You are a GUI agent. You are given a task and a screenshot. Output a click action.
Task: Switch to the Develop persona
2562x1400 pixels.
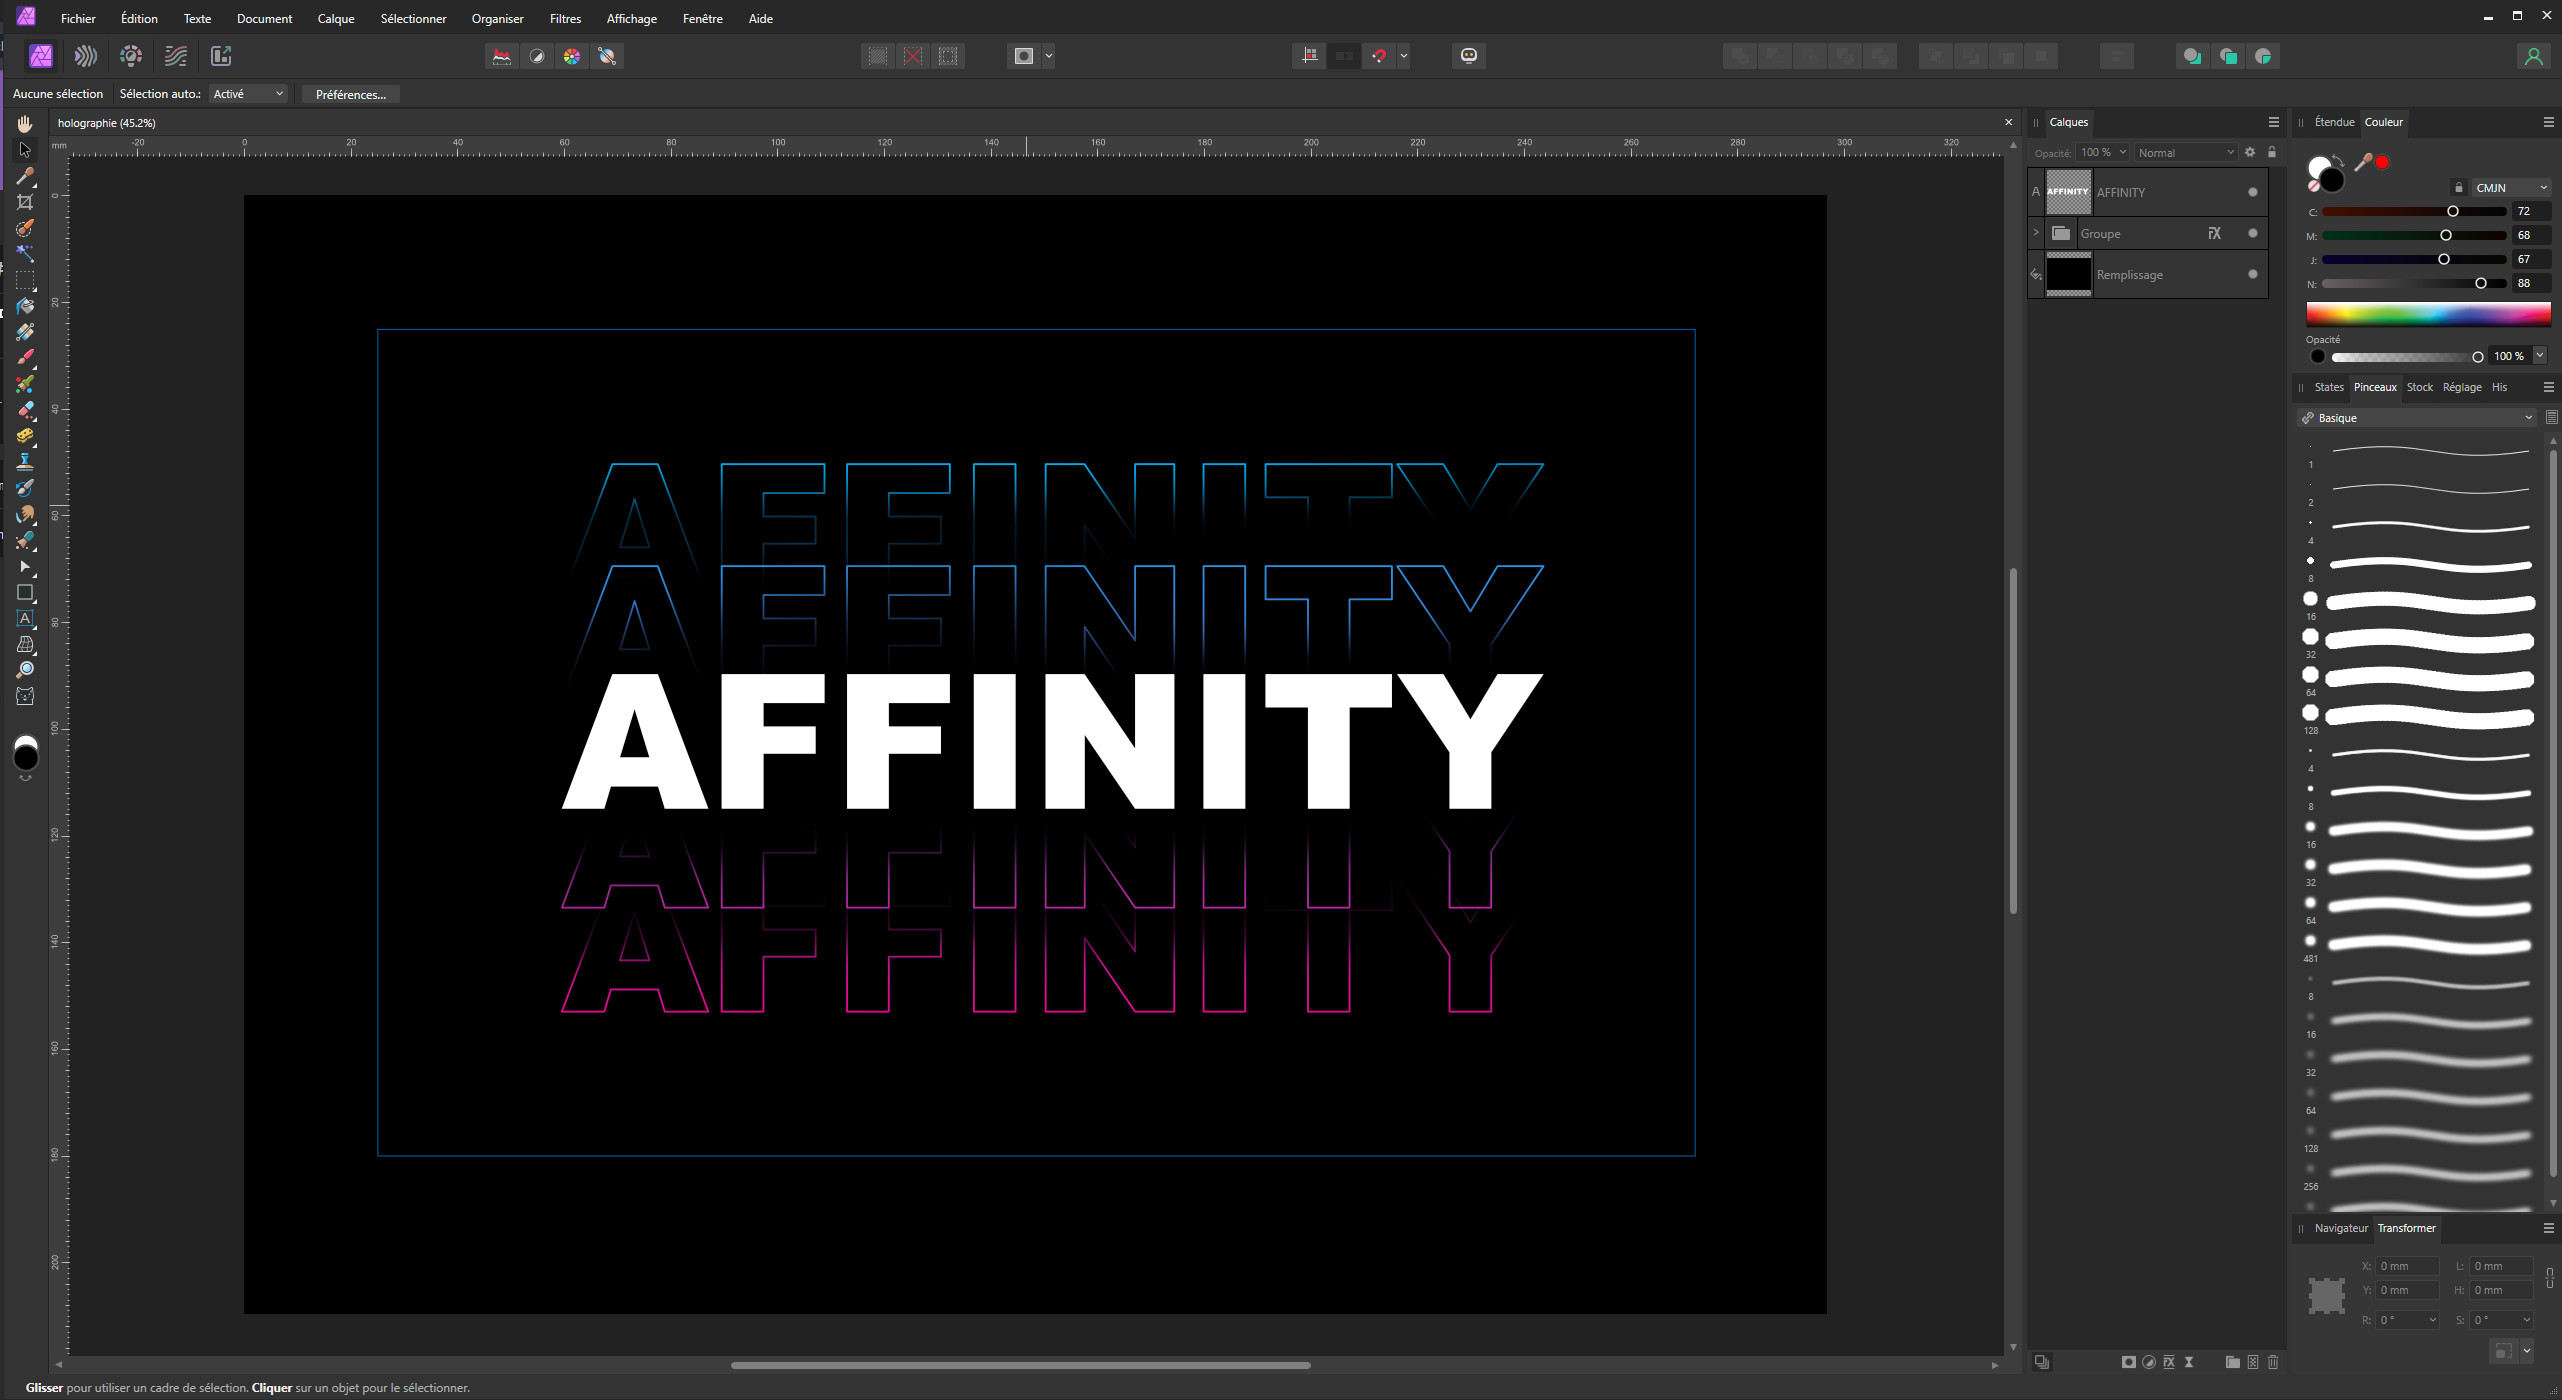(131, 56)
